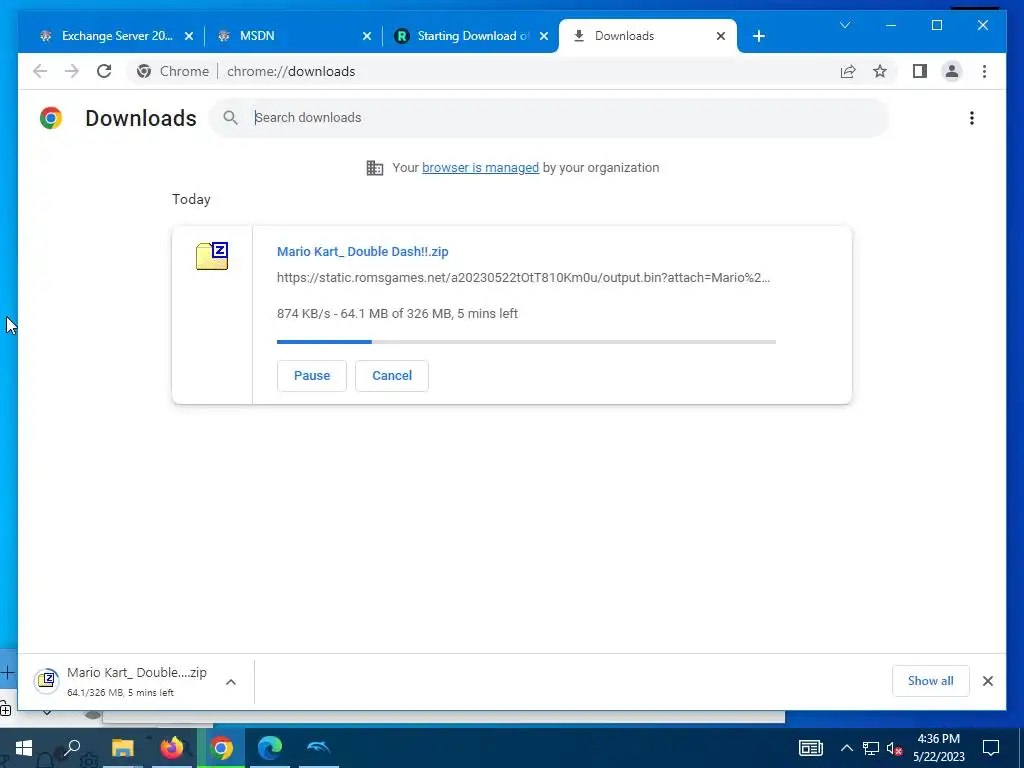The width and height of the screenshot is (1024, 768).
Task: Select the Downloads tab
Action: tap(647, 36)
